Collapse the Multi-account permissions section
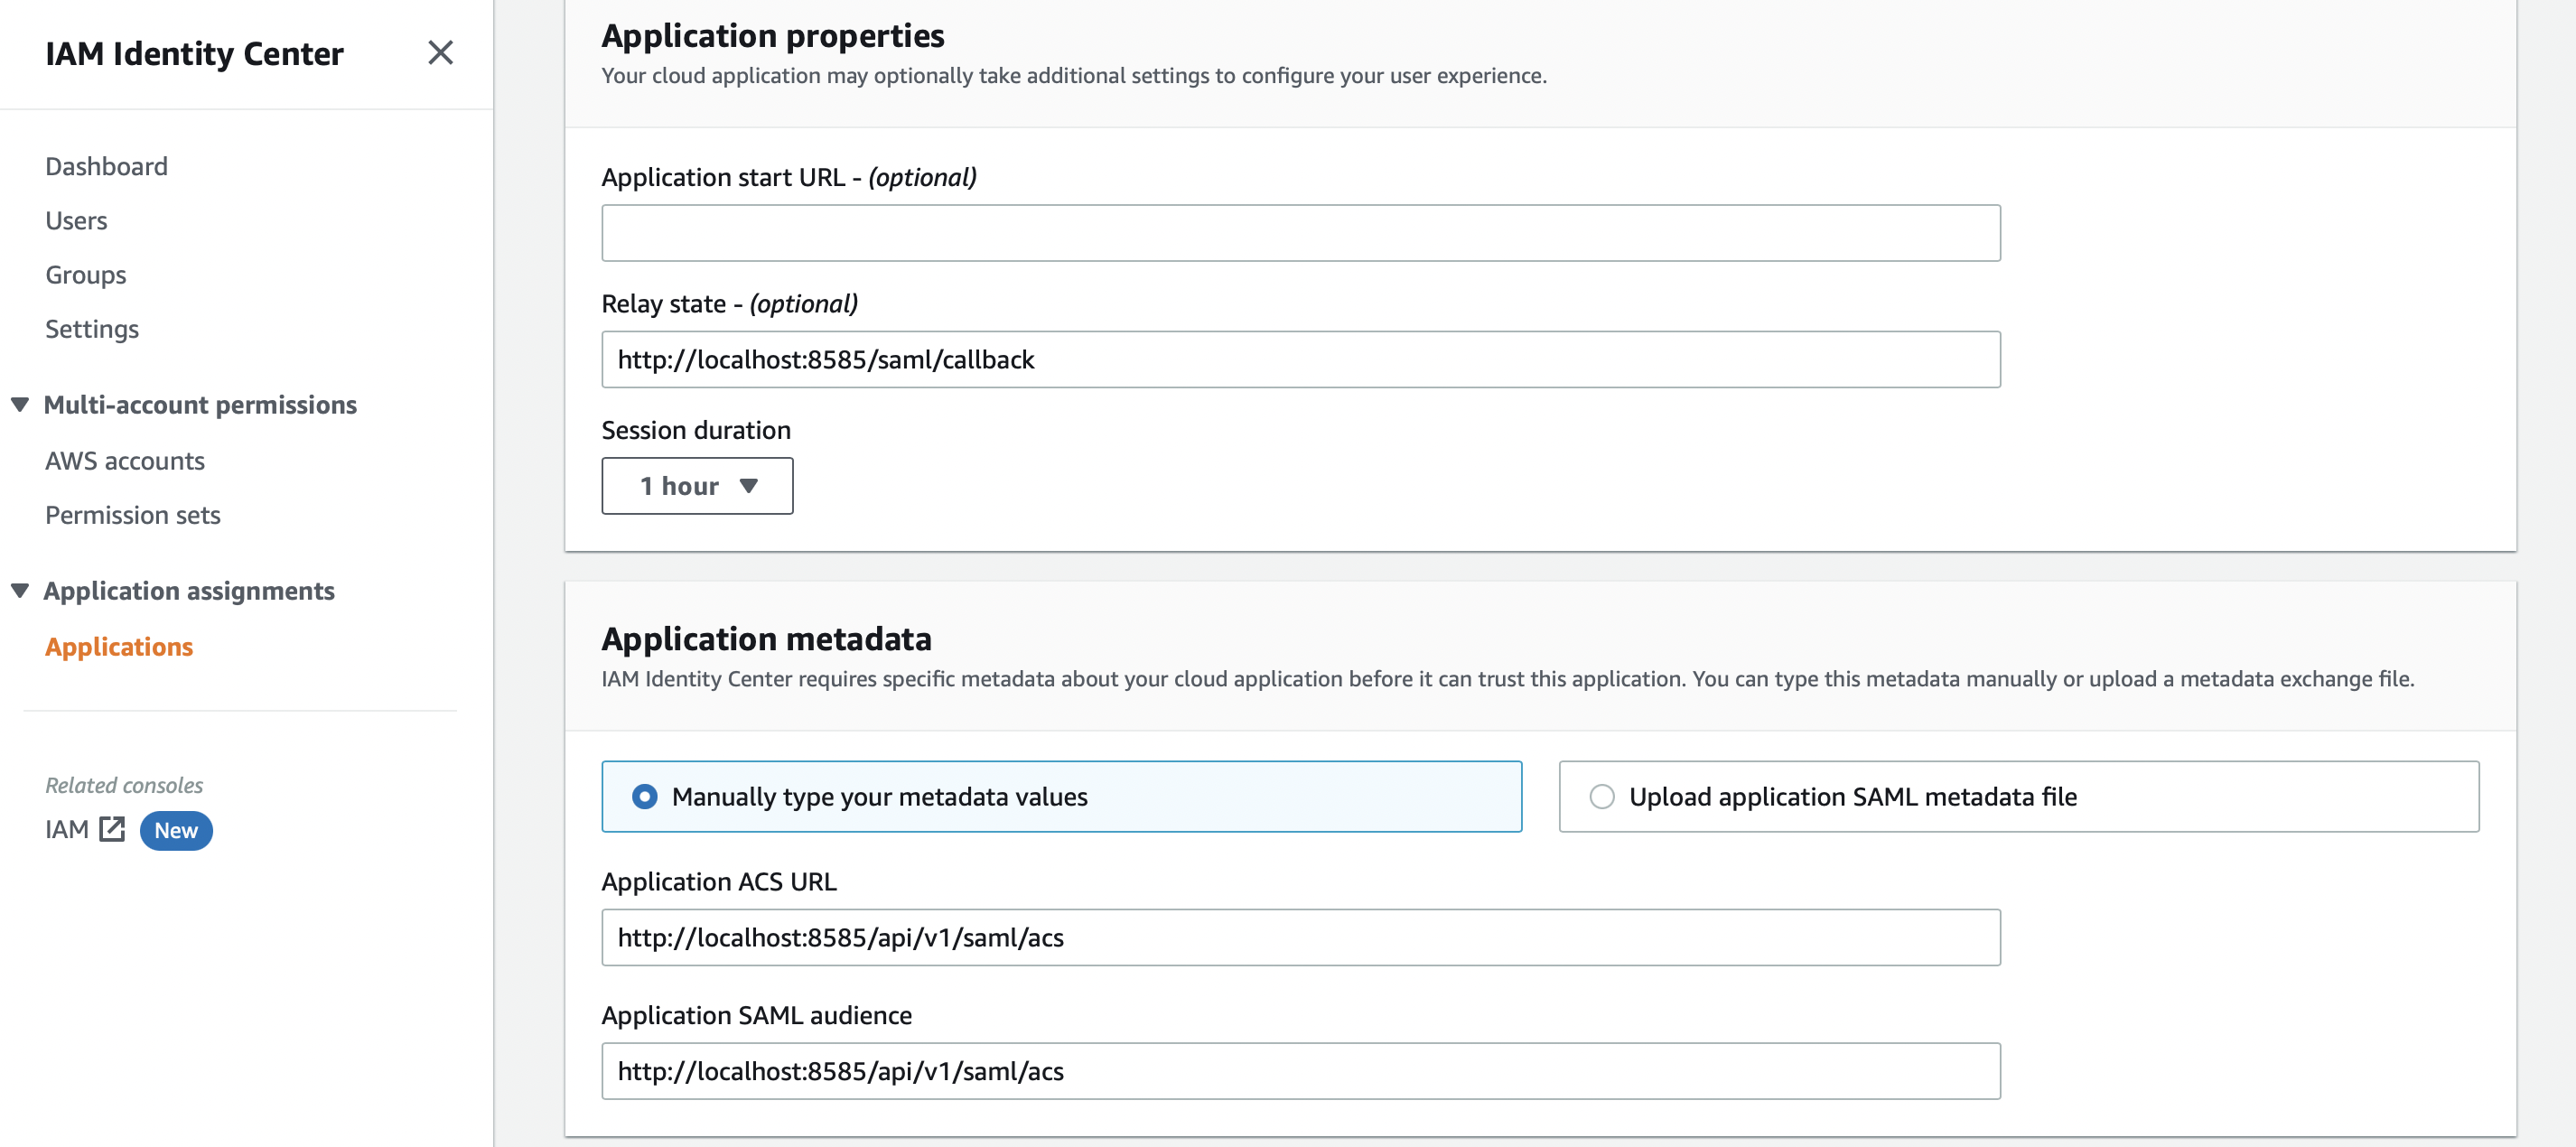The height and width of the screenshot is (1147, 2576). 20,405
